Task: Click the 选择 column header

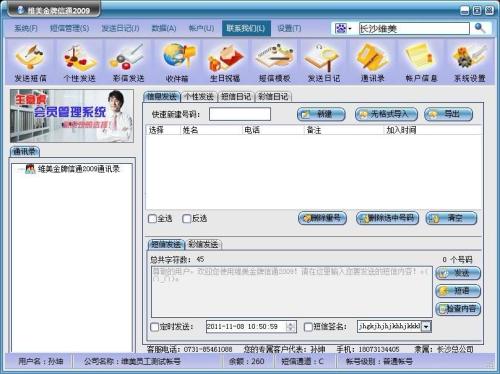Action: pos(163,130)
